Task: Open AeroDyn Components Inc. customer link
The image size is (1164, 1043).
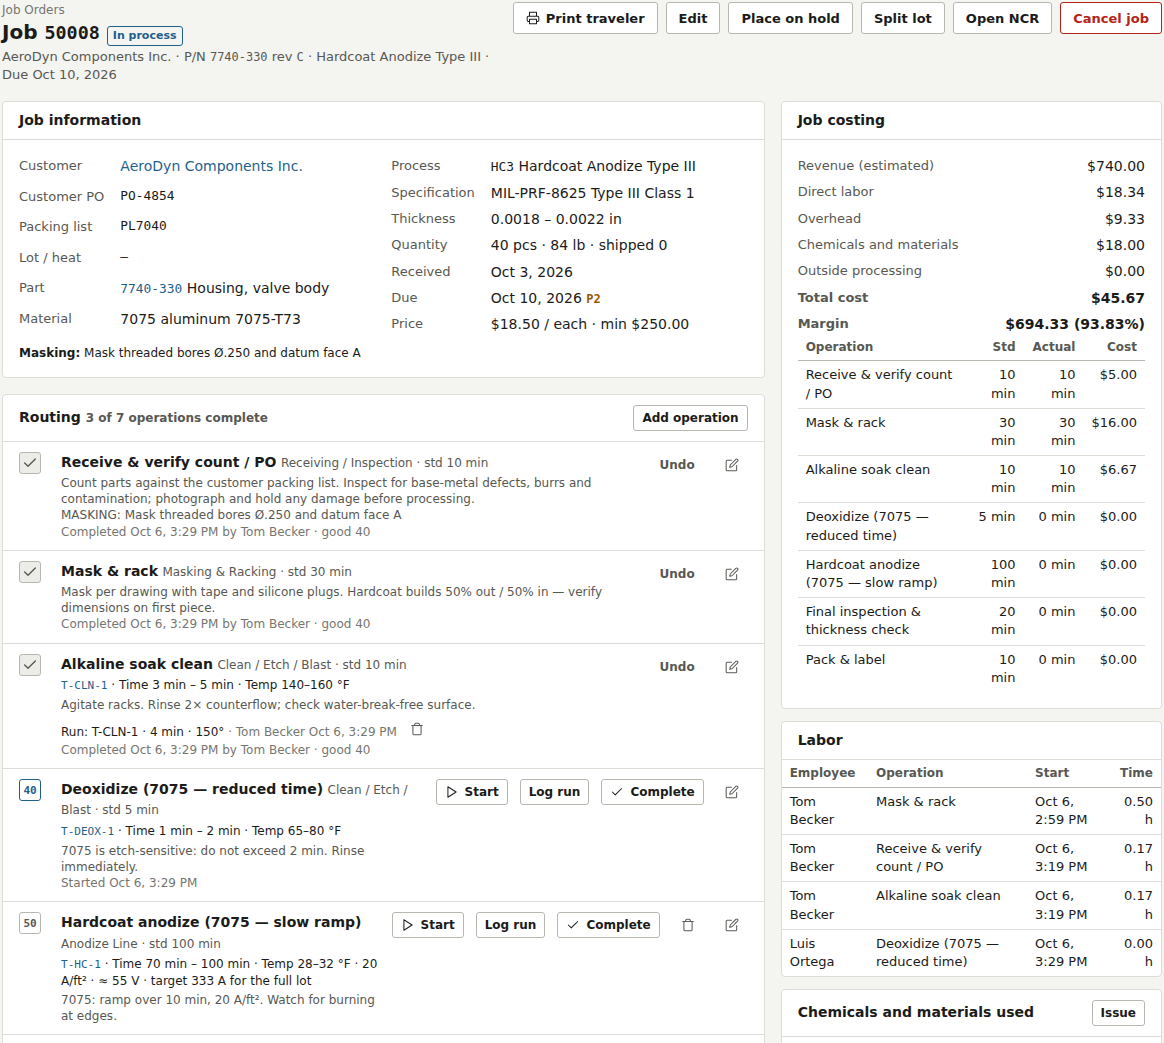Action: (x=211, y=166)
